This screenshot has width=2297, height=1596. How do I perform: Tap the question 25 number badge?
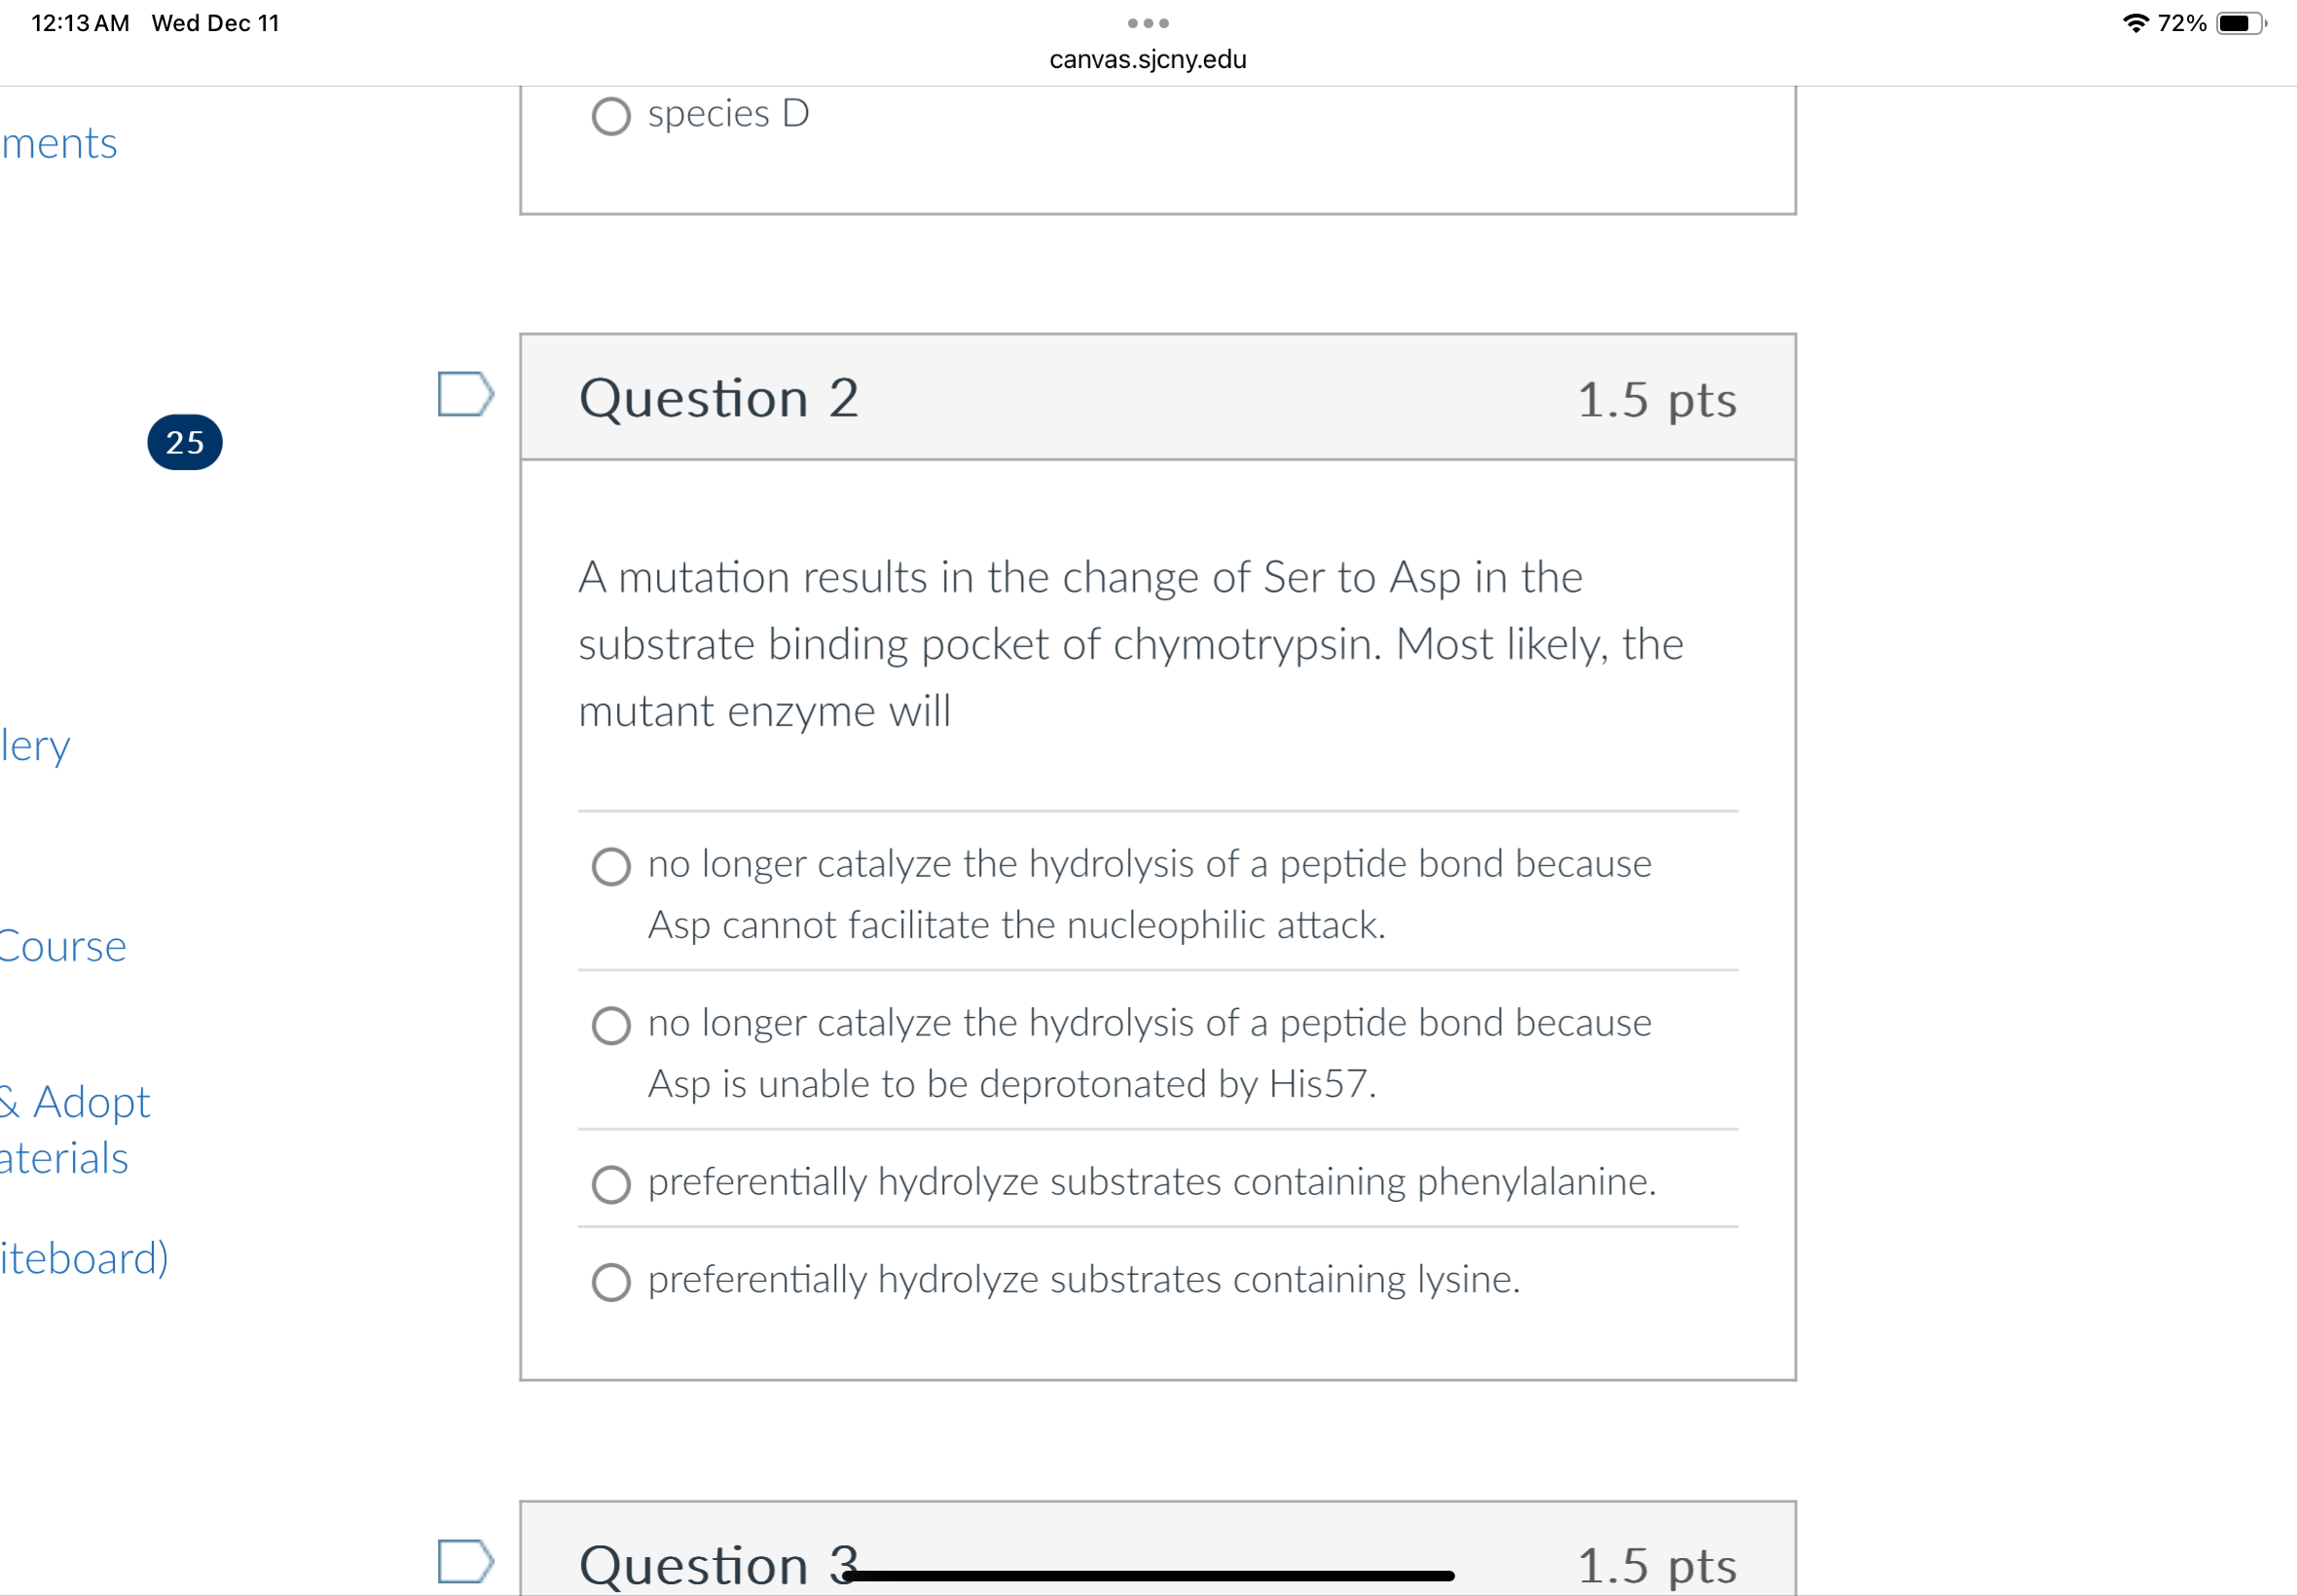click(184, 441)
